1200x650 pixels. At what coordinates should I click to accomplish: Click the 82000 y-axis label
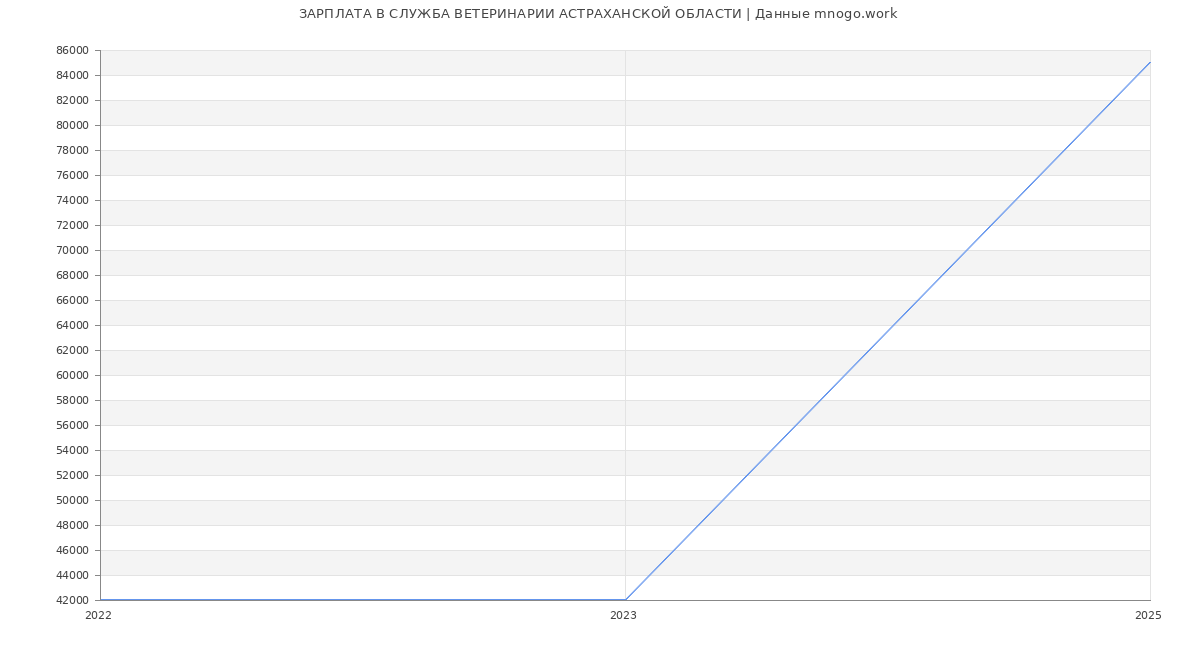tap(73, 101)
